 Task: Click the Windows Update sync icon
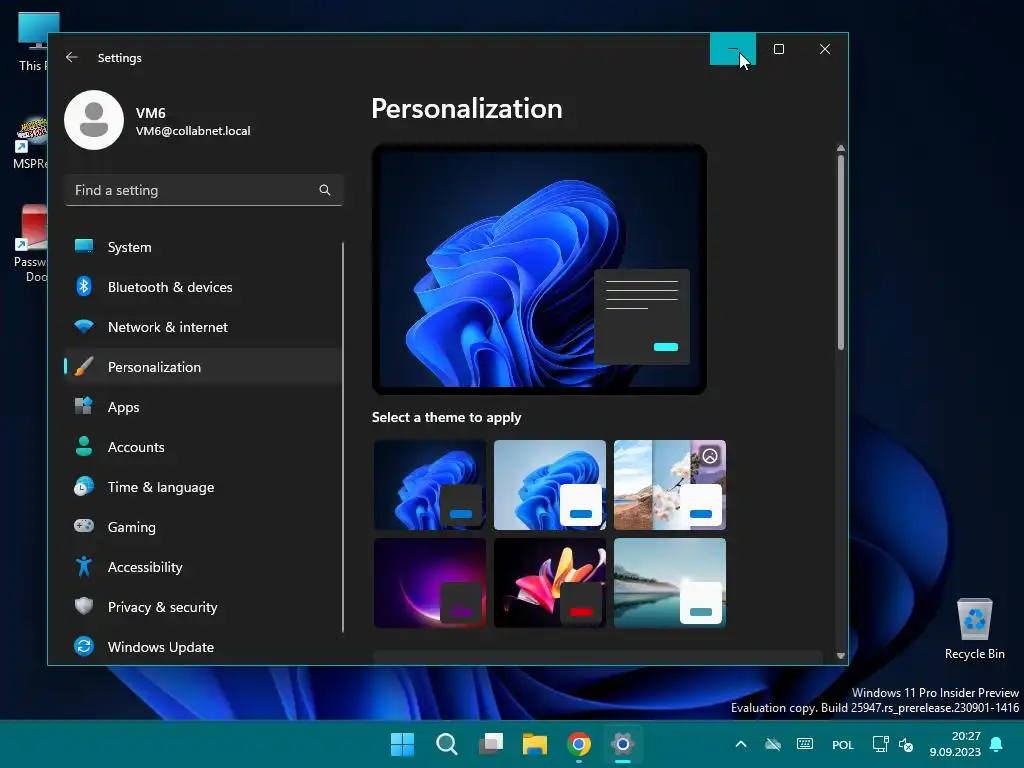coord(84,647)
